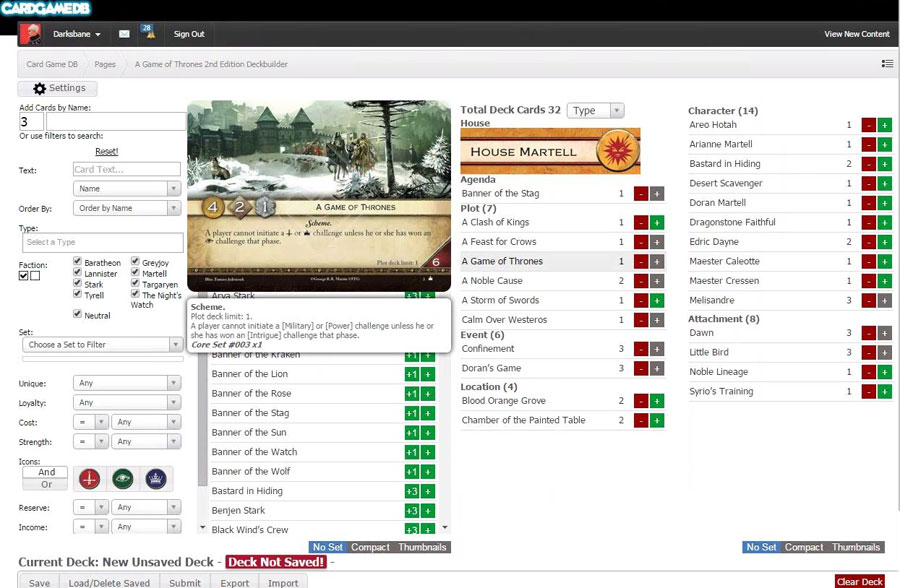The image size is (900, 588).
Task: Uncheck the Lannister faction checkbox
Action: tap(77, 272)
